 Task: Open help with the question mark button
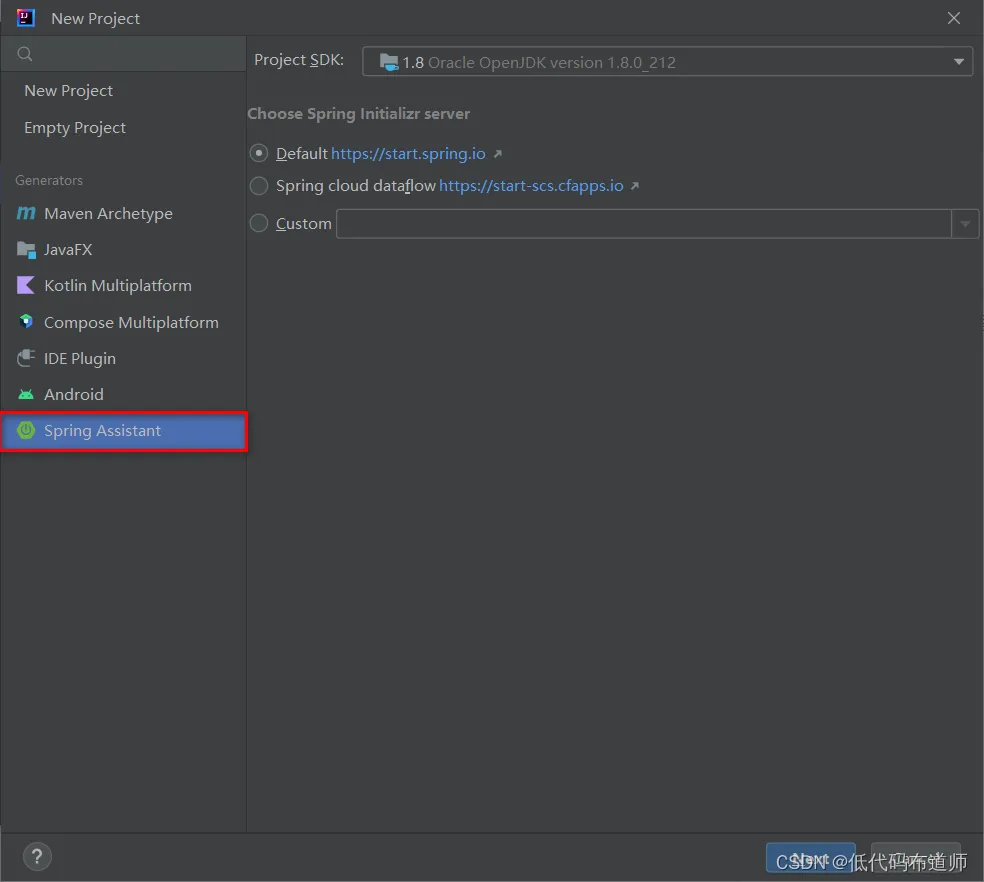(x=37, y=857)
